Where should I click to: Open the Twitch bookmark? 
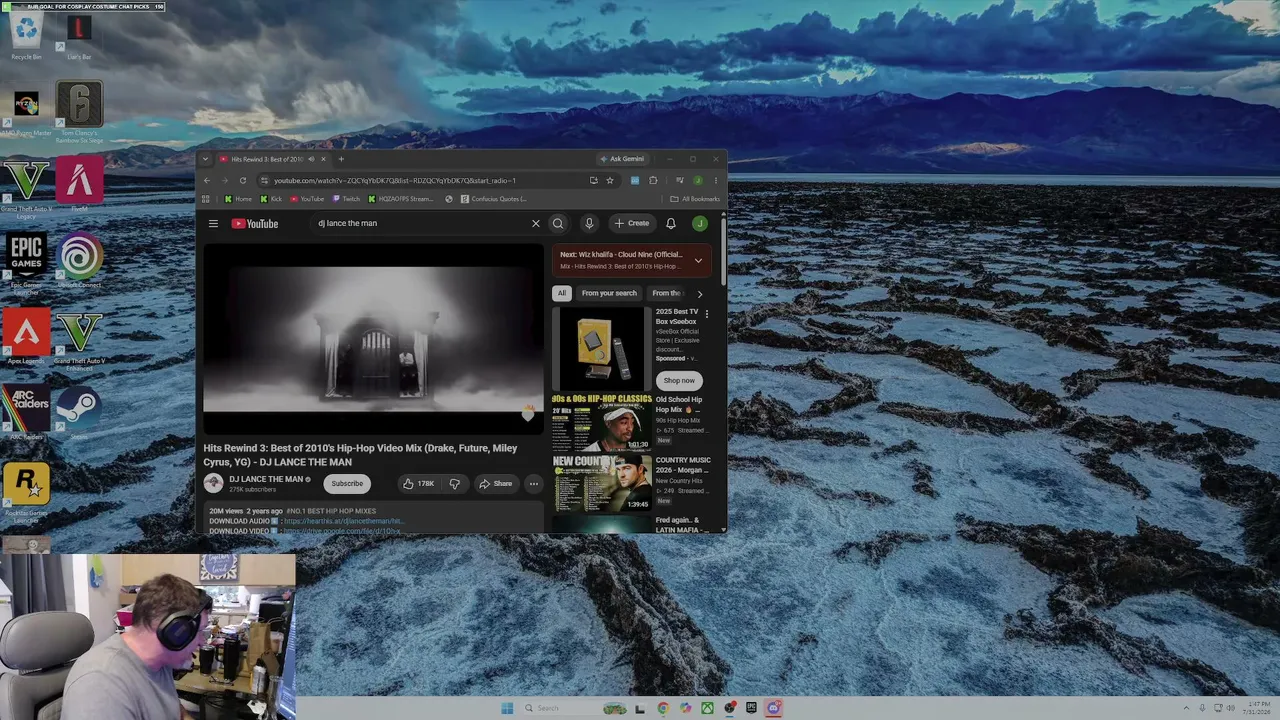tap(346, 199)
